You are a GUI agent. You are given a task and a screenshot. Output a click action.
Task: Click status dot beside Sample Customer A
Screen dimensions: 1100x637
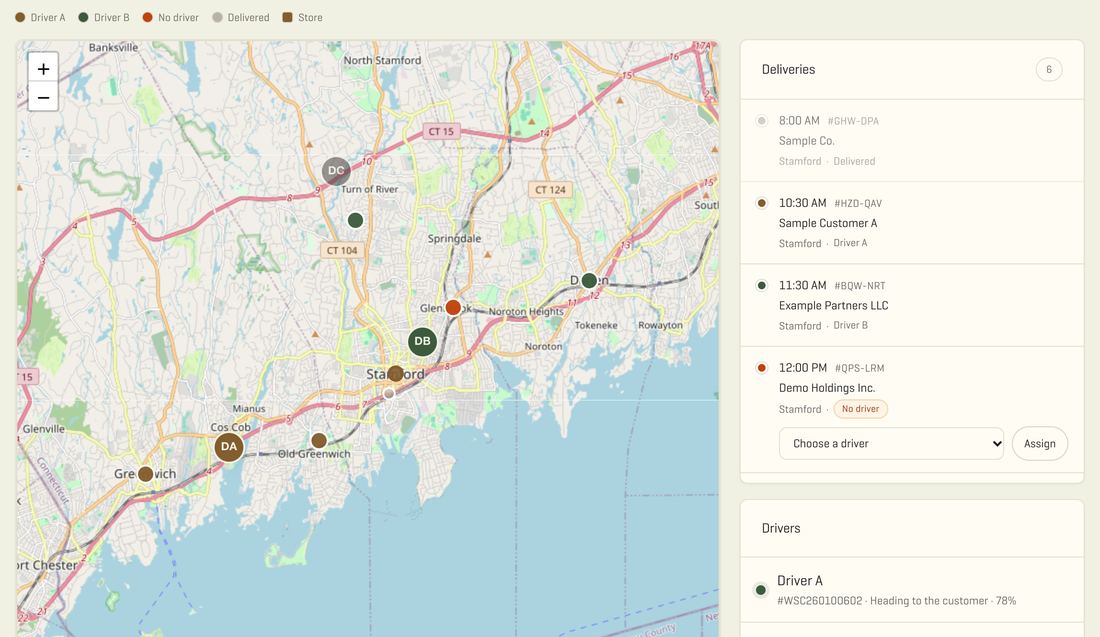[761, 203]
